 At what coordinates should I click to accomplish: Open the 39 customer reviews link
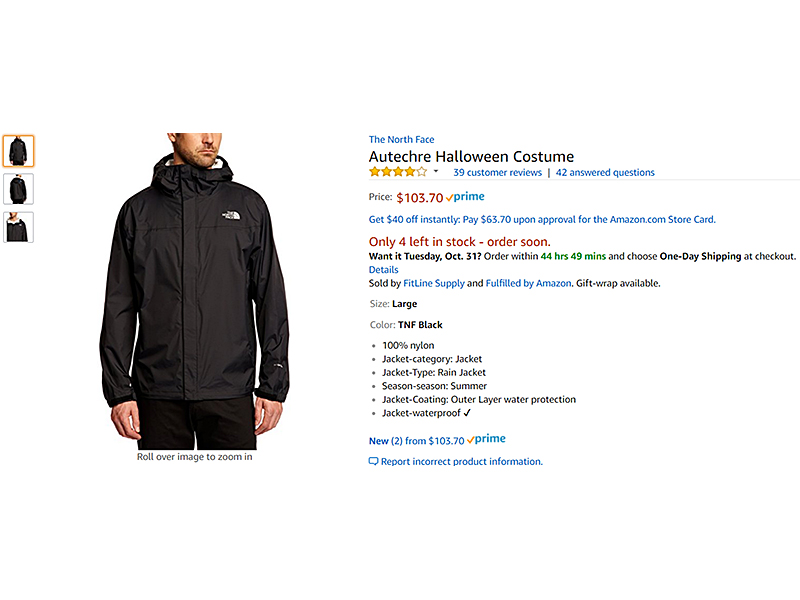pos(497,172)
